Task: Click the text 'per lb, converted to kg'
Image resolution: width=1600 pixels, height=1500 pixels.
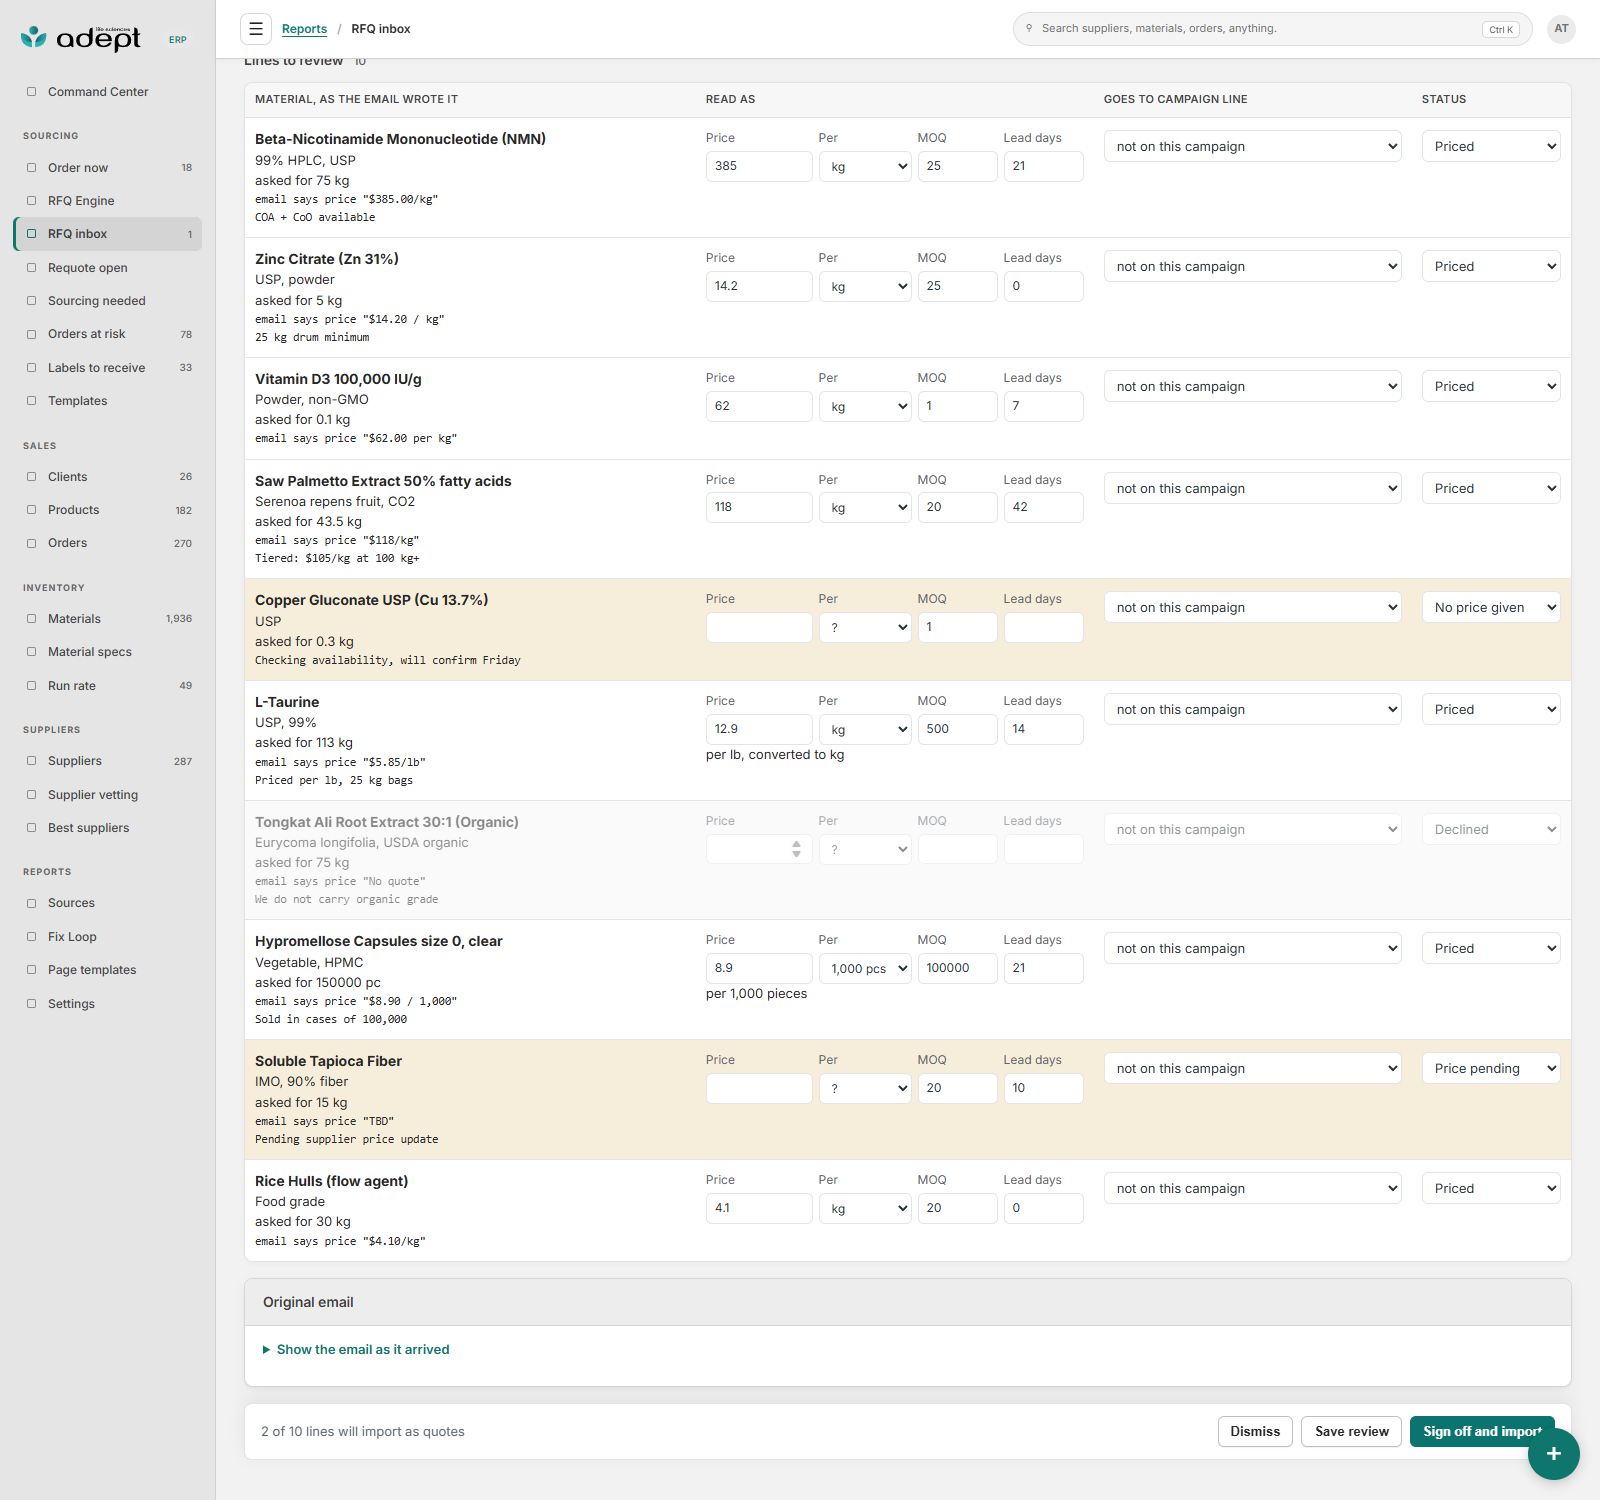Action: 775,755
